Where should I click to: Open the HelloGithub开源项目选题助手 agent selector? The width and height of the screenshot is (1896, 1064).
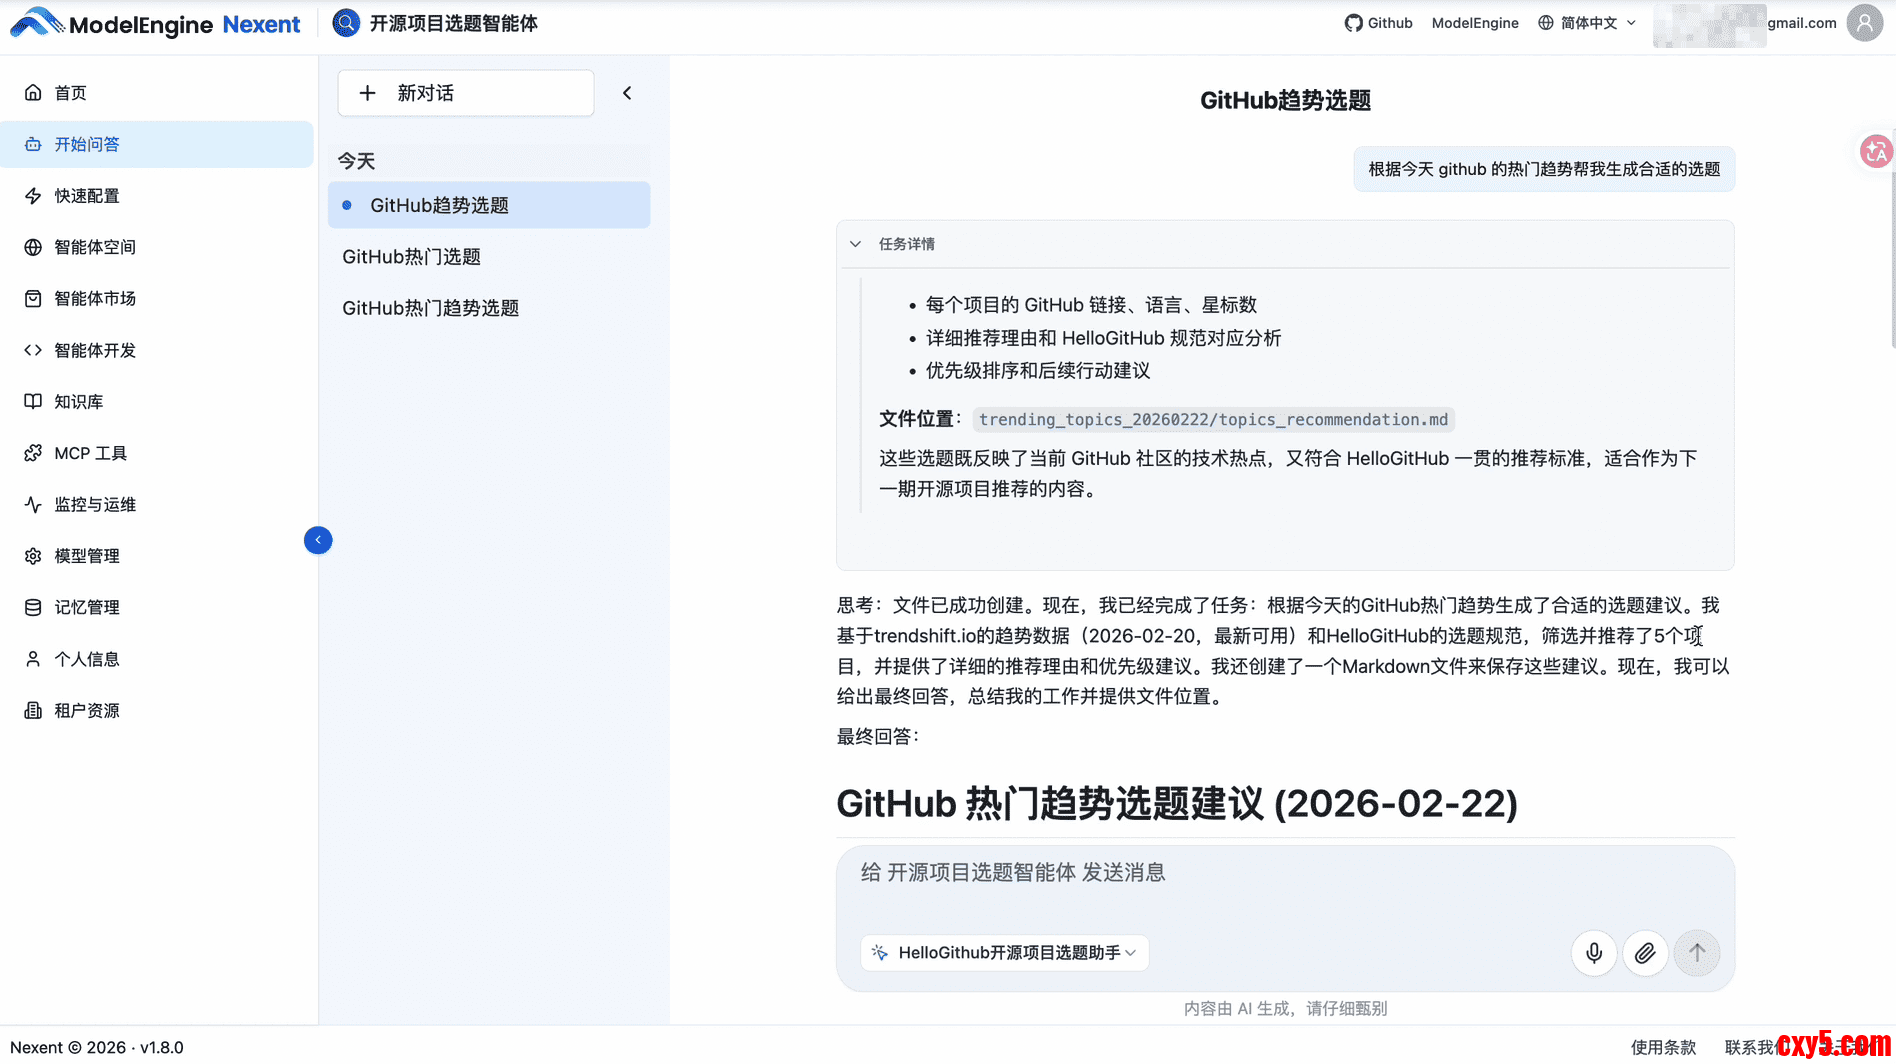pyautogui.click(x=1005, y=953)
